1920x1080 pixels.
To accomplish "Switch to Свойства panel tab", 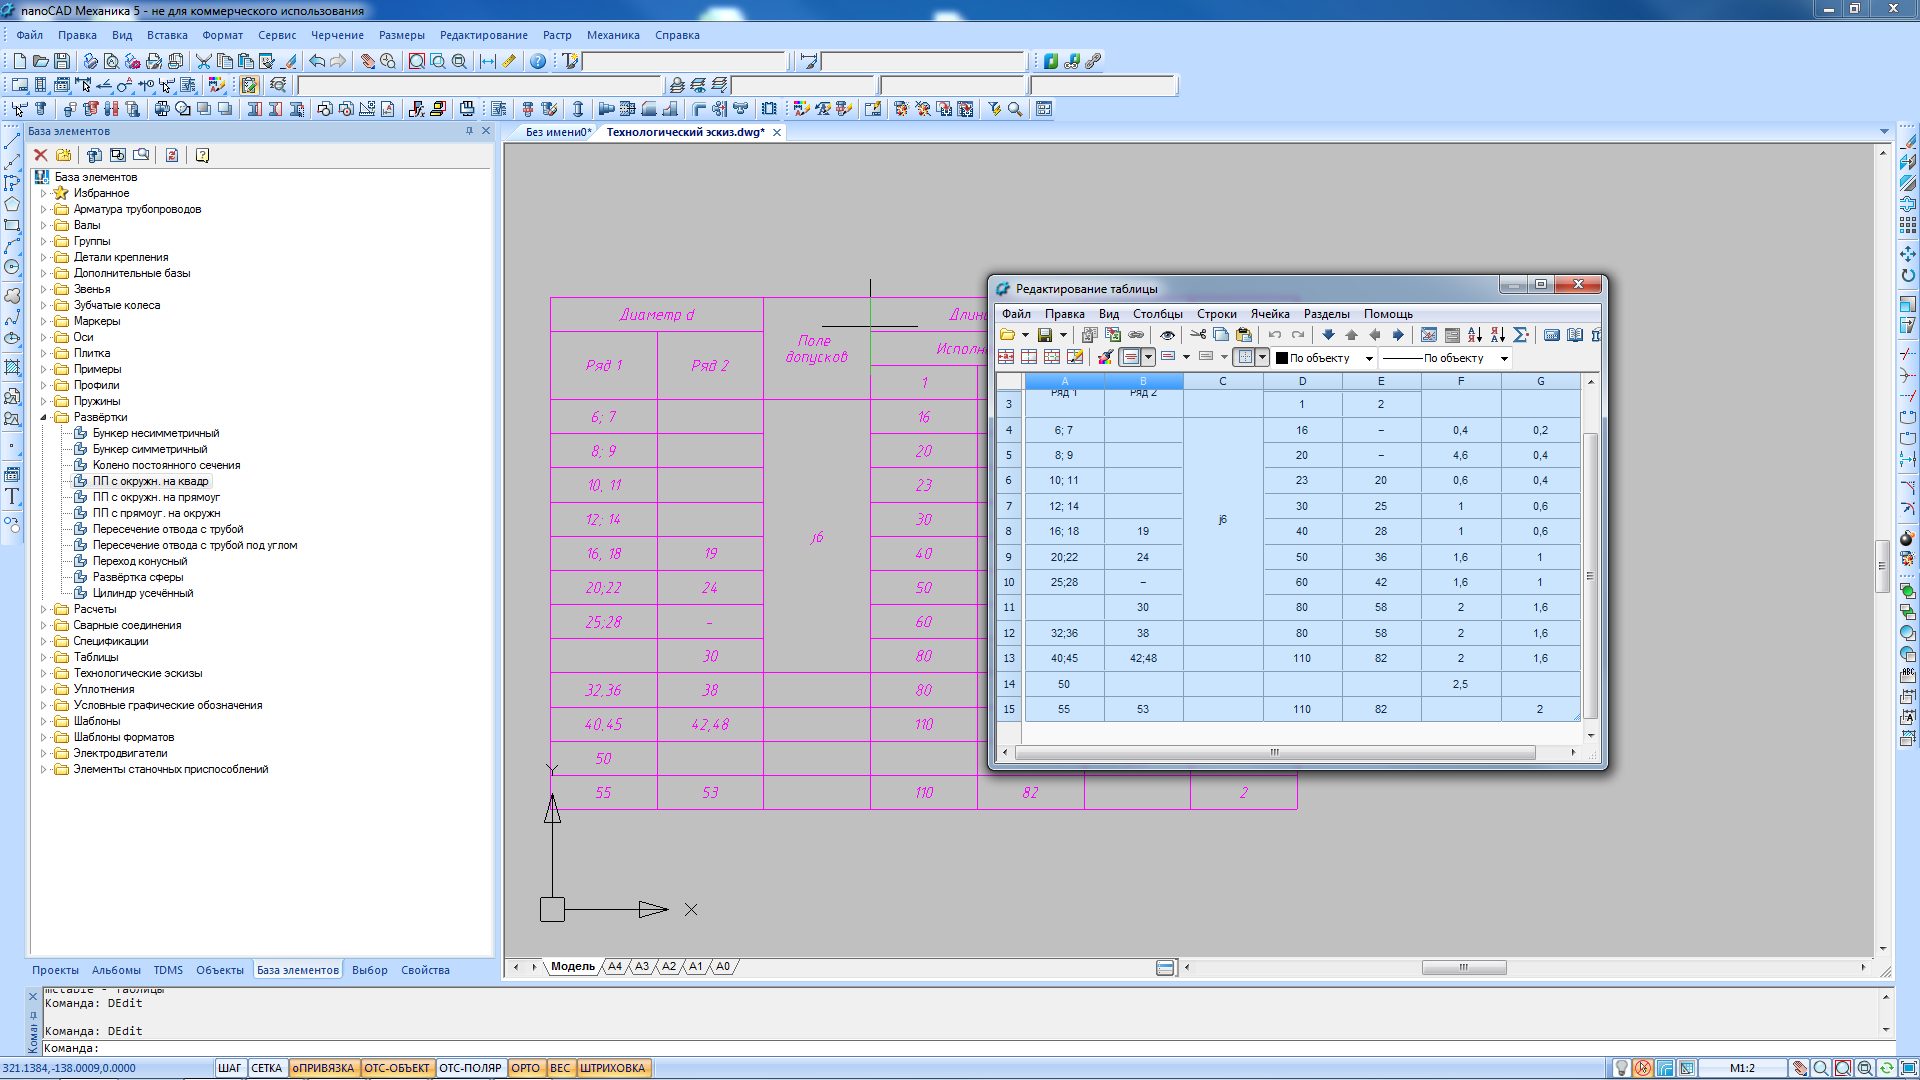I will (425, 970).
